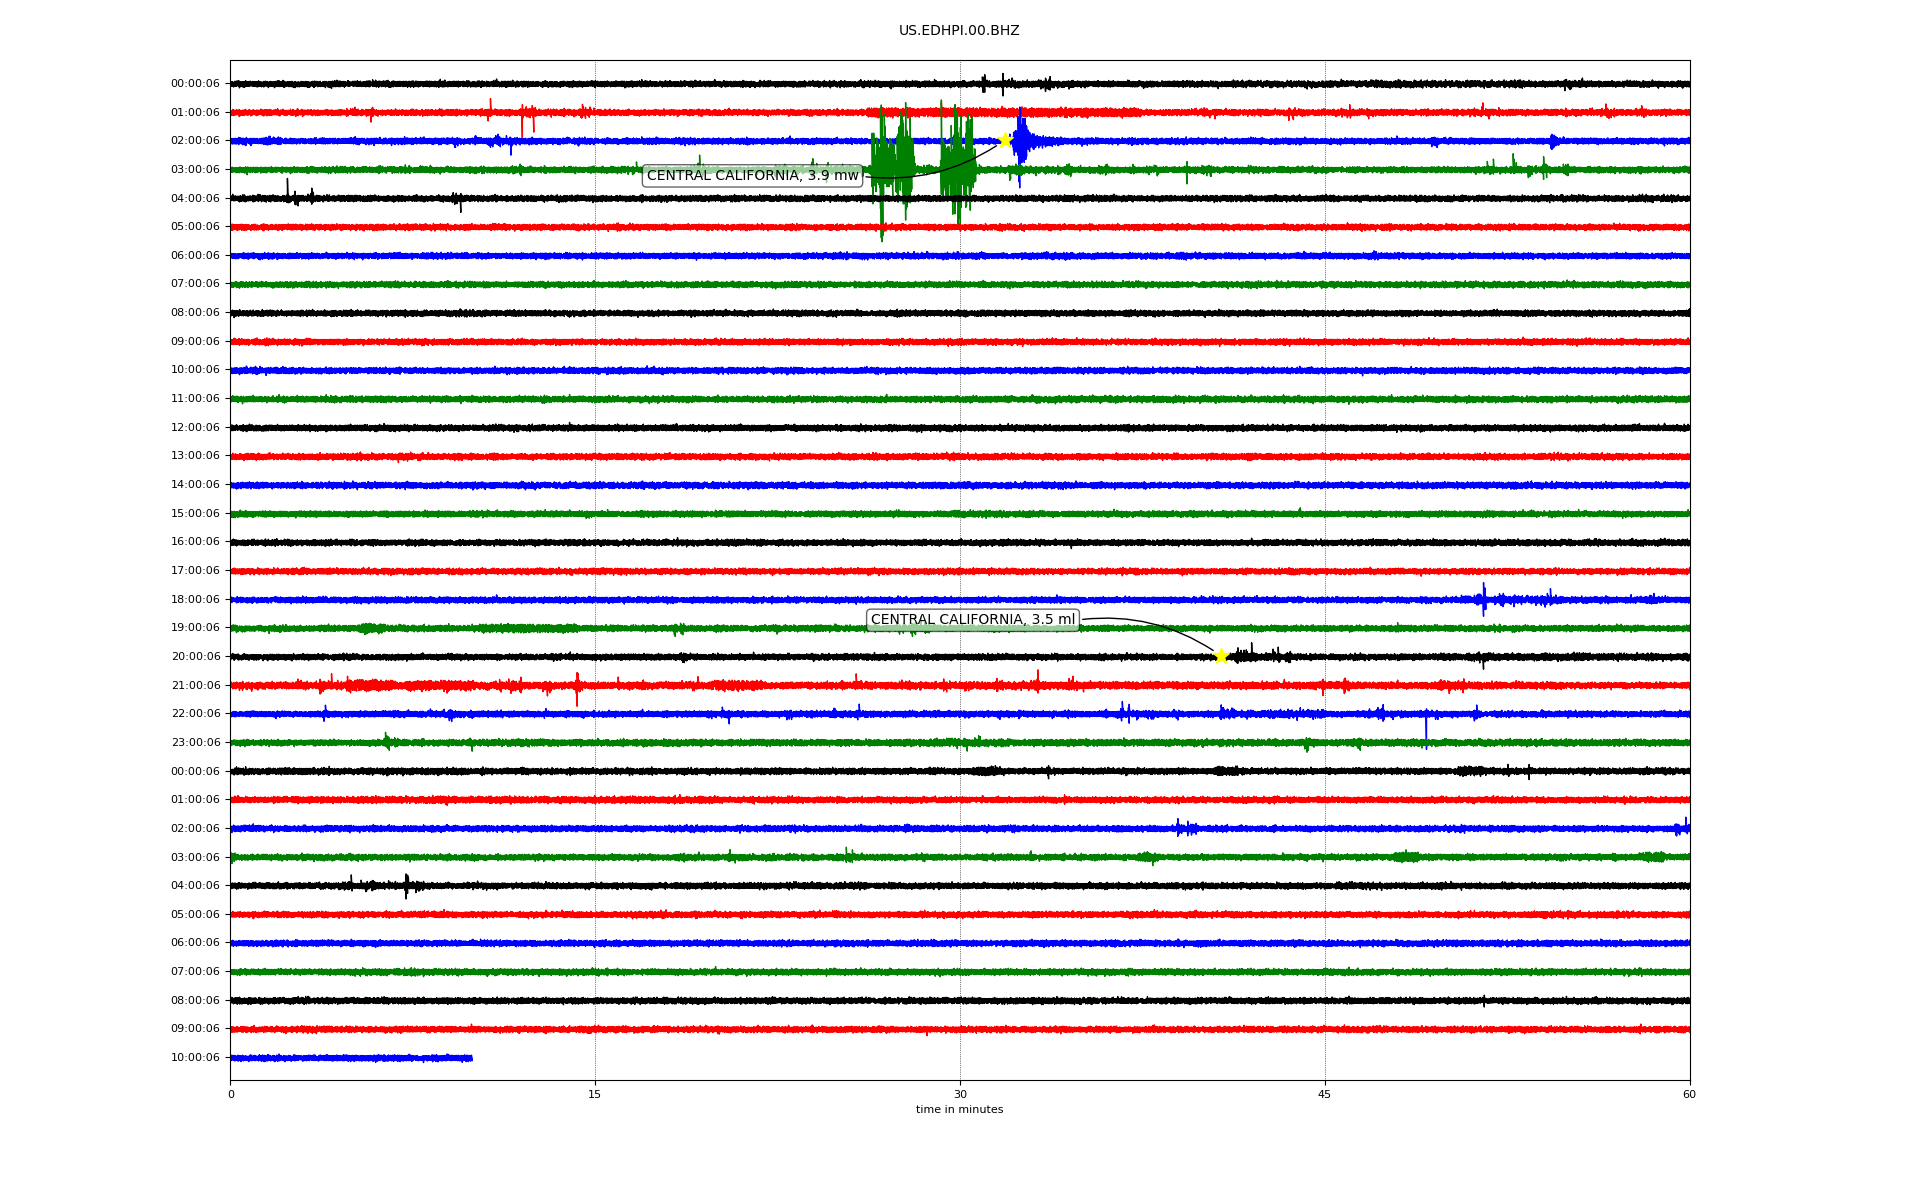1920x1200 pixels.
Task: Click the 15 tick on the time axis
Action: click(595, 1094)
